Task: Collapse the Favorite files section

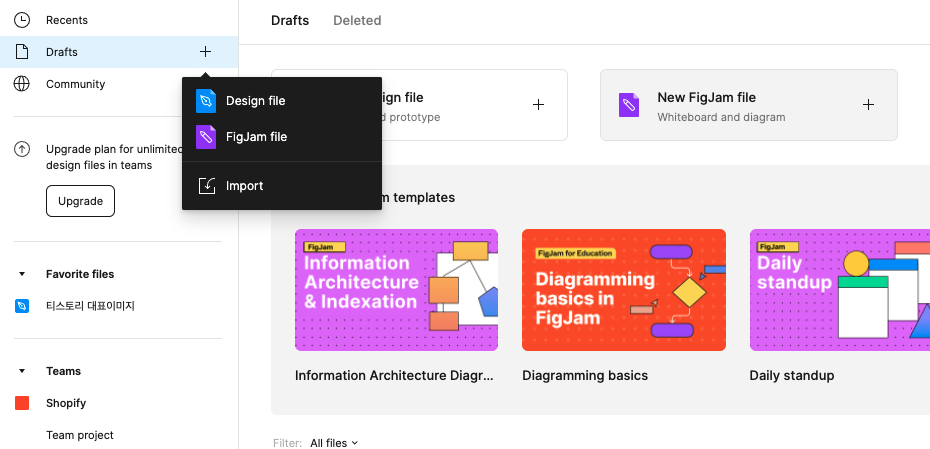Action: click(22, 274)
